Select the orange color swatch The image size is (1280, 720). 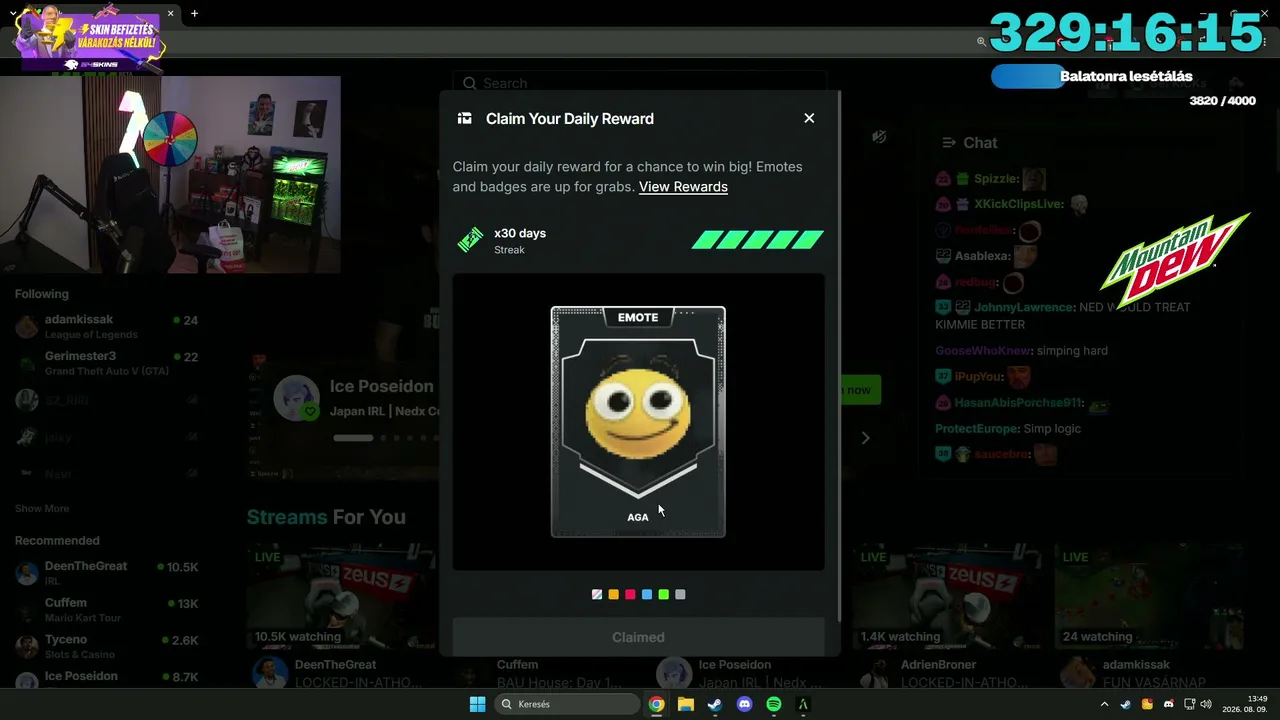coord(614,595)
